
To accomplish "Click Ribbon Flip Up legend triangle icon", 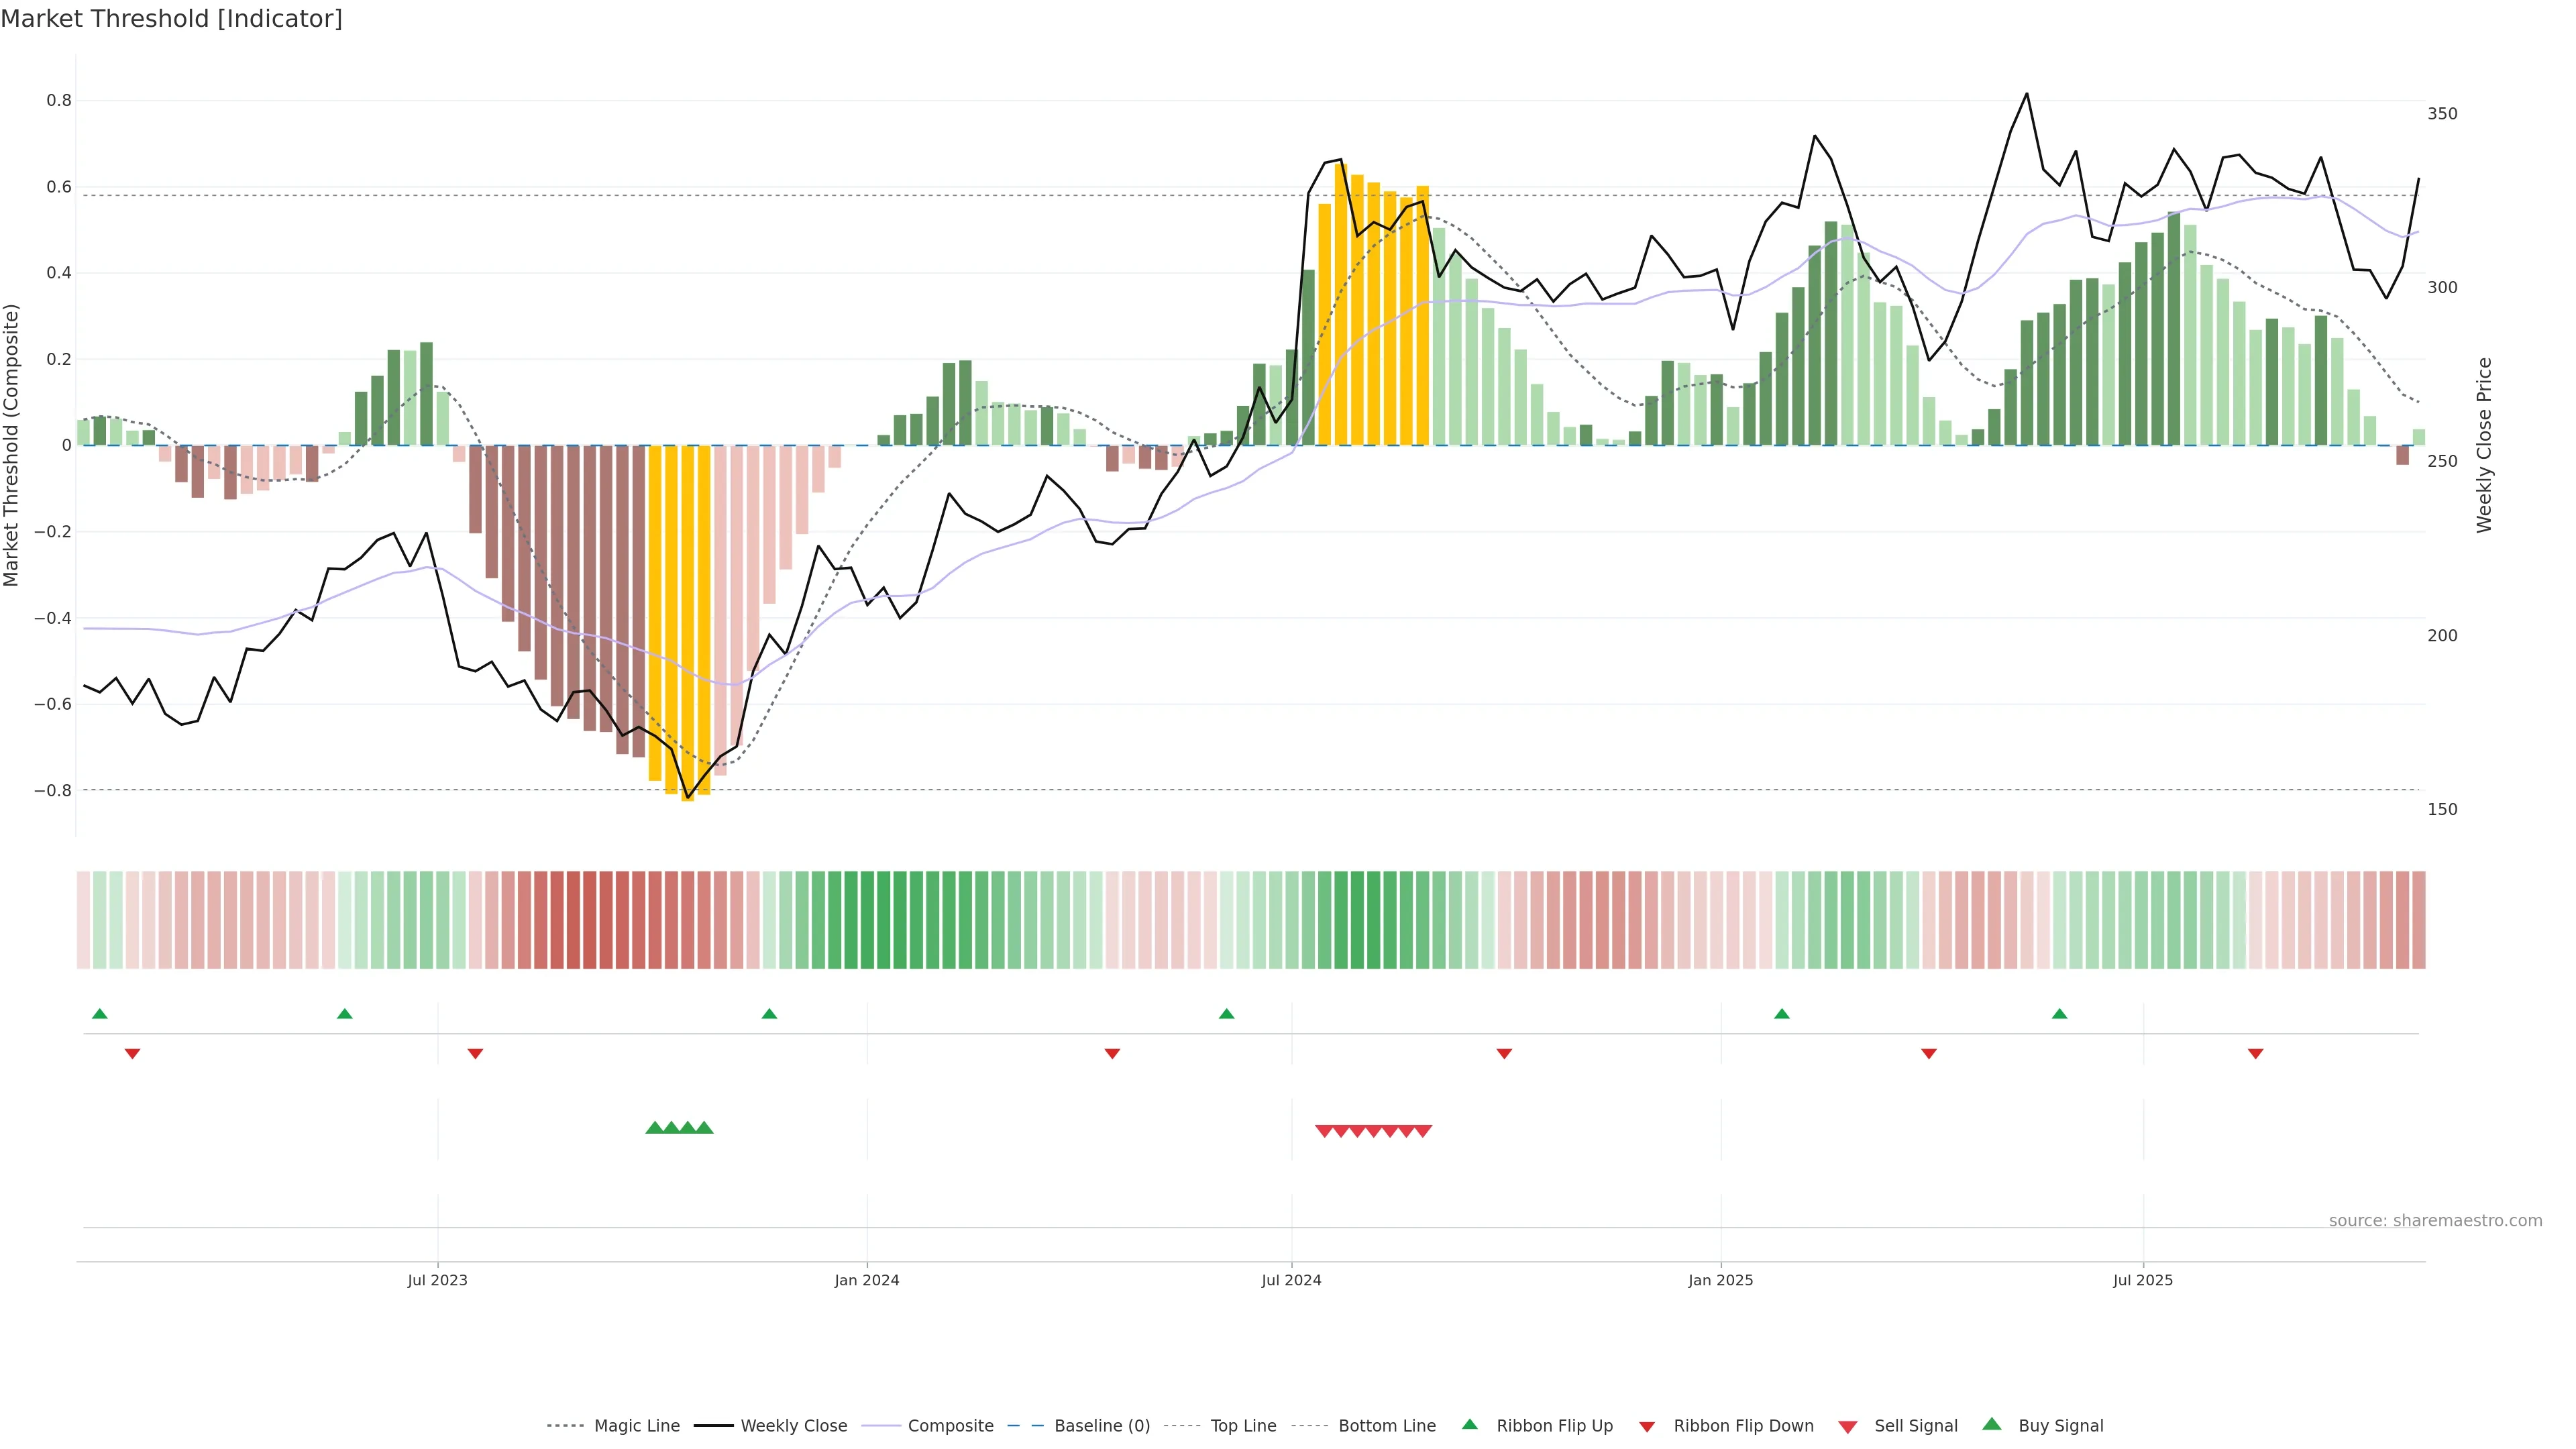I will 1469,1424.
